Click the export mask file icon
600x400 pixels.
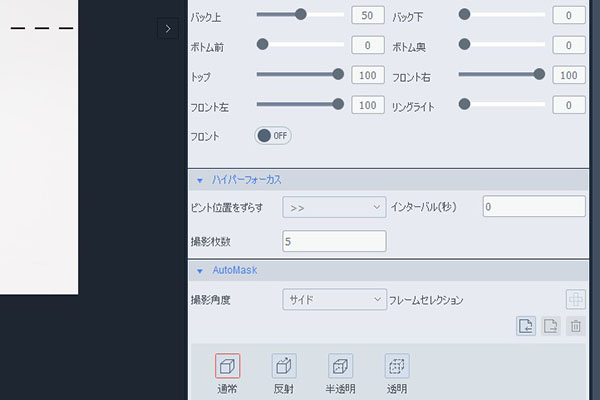pyautogui.click(x=550, y=325)
